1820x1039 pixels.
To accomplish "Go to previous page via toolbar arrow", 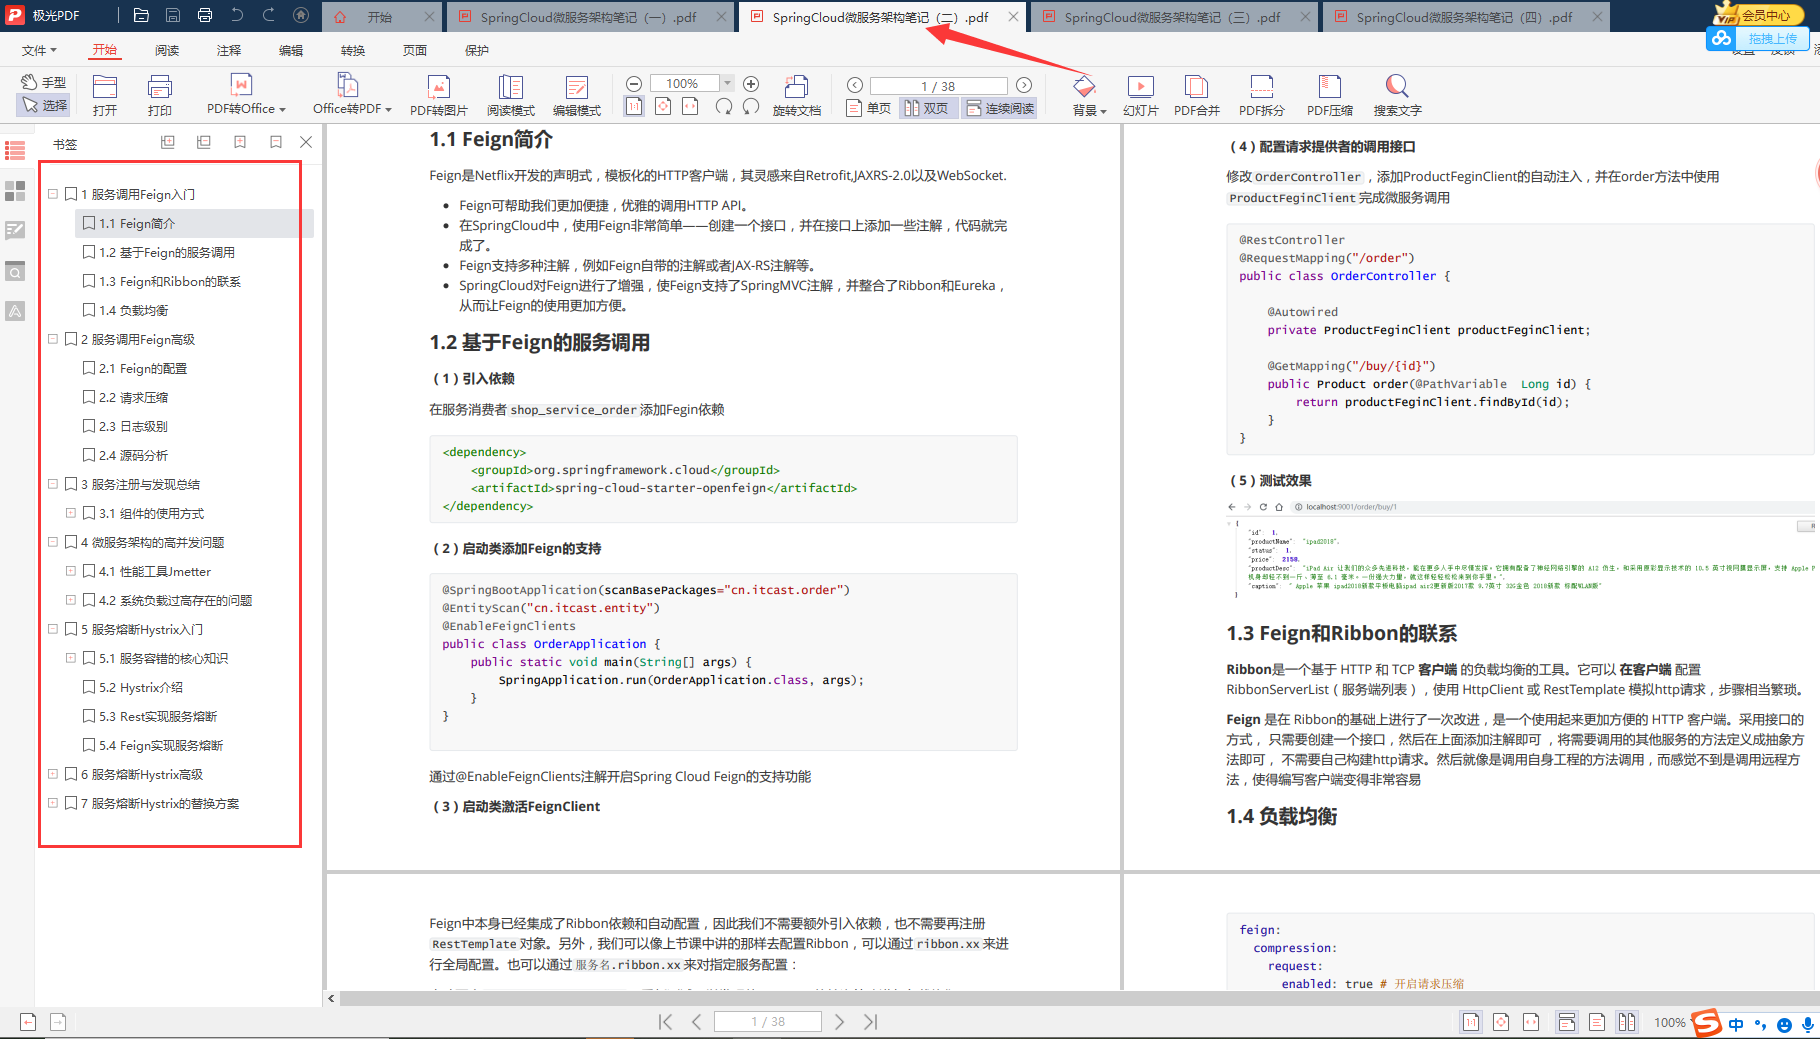I will [x=855, y=85].
